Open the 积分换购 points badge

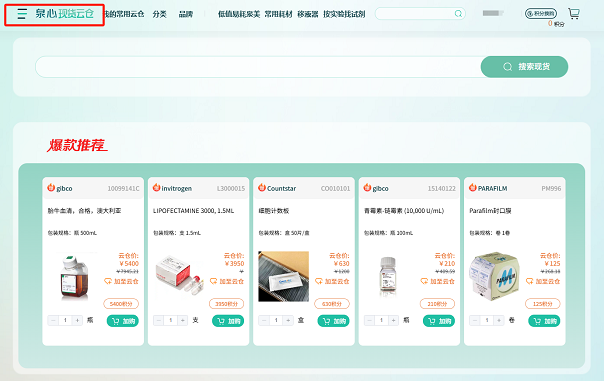(541, 13)
